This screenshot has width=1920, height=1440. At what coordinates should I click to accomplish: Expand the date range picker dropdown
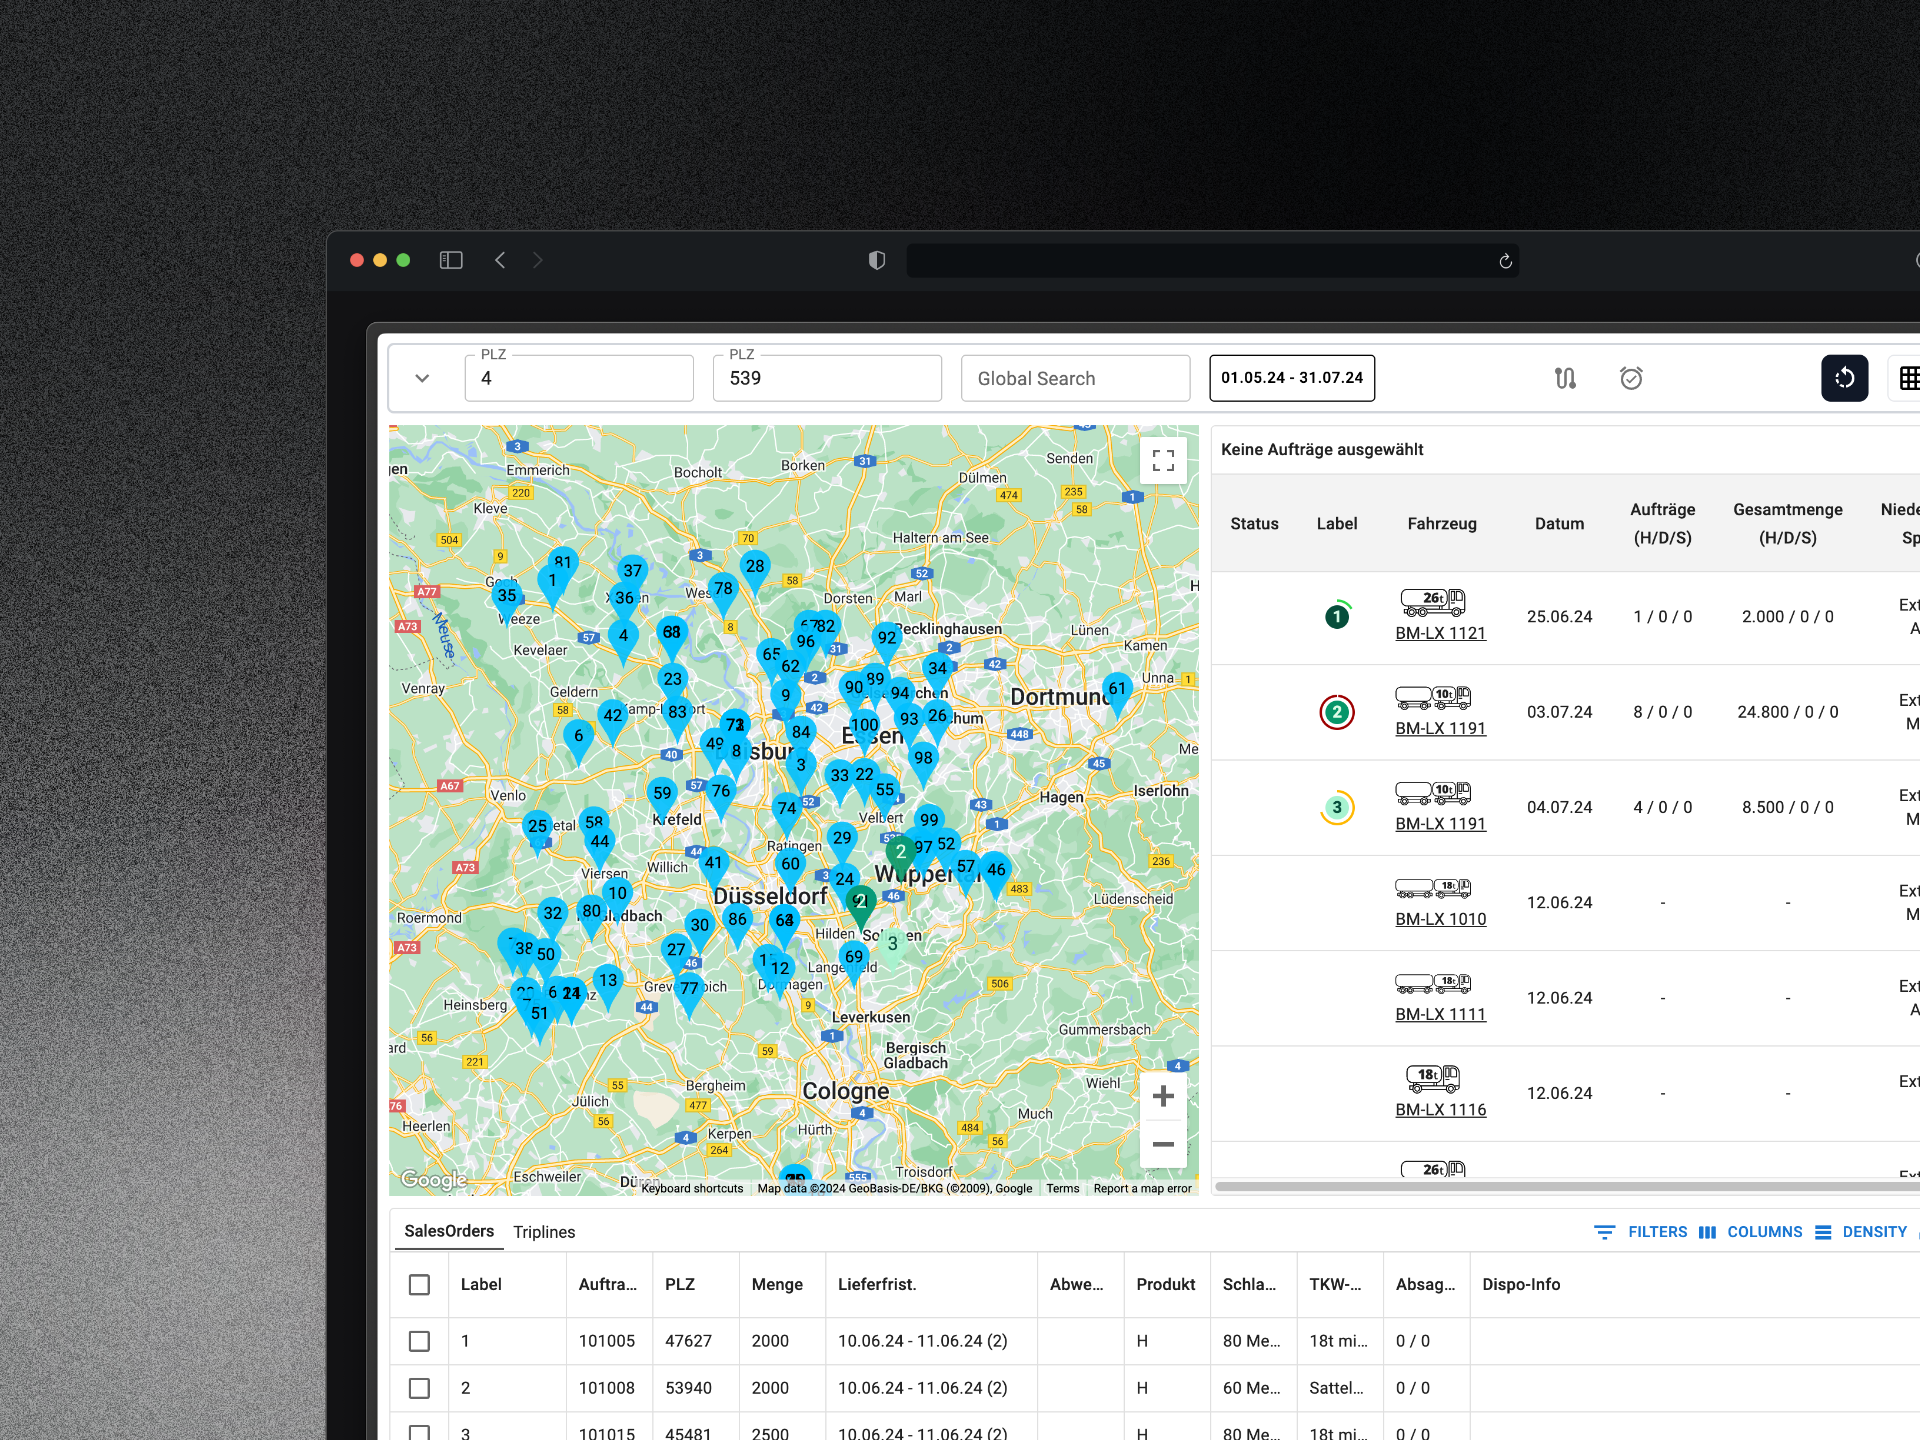coord(1293,378)
